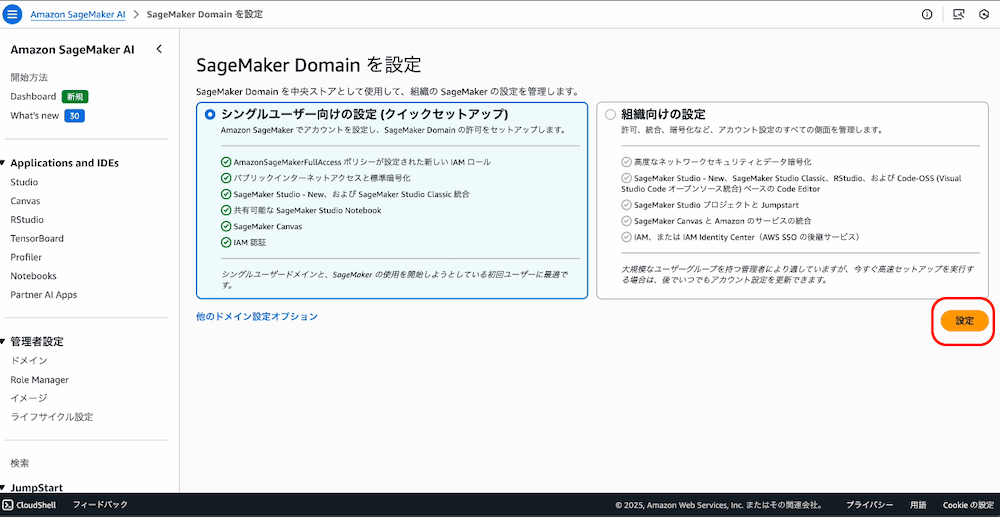1000x517 pixels.
Task: Click SageMaker Domain を設定 breadcrumb text
Action: [205, 14]
